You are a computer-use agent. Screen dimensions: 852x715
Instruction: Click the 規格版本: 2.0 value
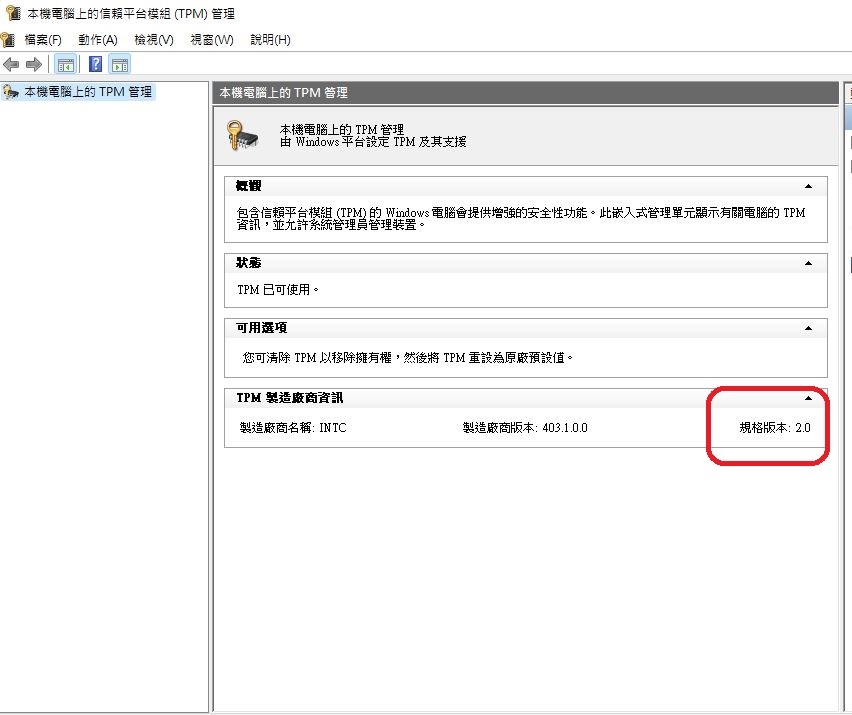(775, 428)
